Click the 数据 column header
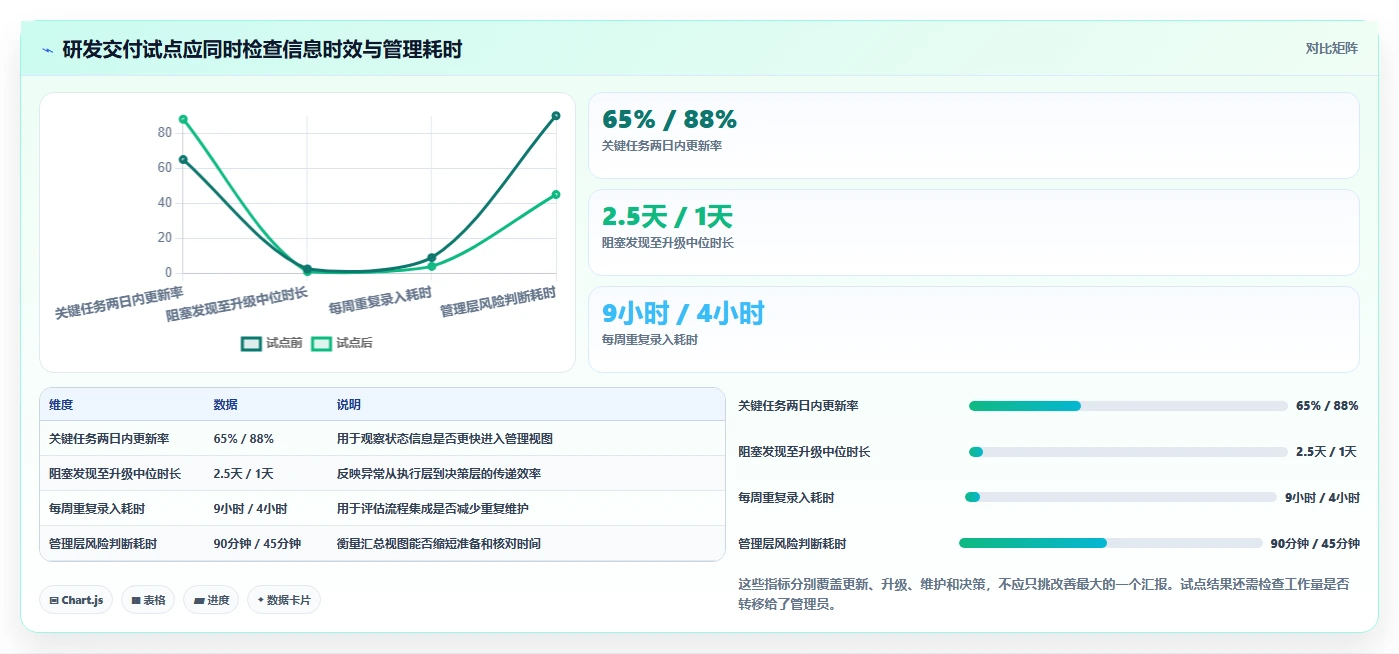This screenshot has height=654, width=1399. (225, 405)
